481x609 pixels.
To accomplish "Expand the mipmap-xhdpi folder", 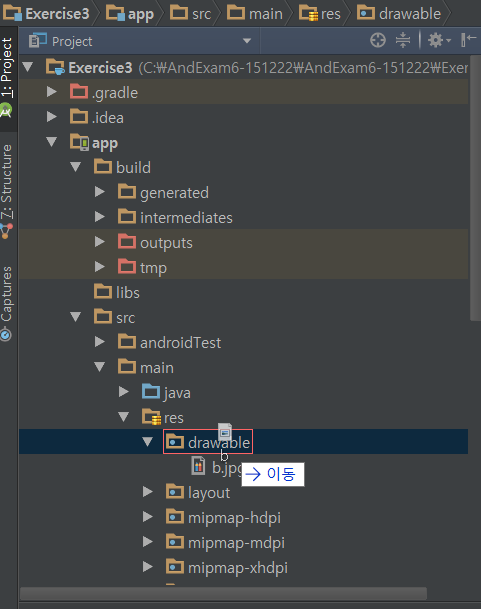I will (x=148, y=567).
